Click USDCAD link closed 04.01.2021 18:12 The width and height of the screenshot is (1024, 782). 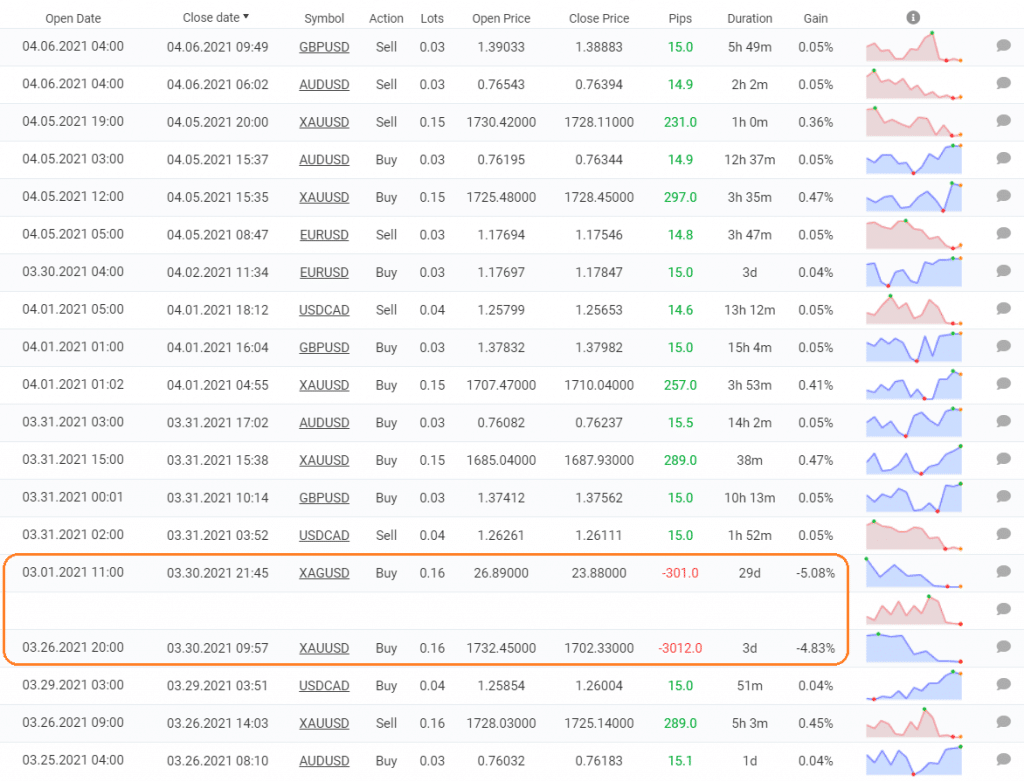click(324, 310)
